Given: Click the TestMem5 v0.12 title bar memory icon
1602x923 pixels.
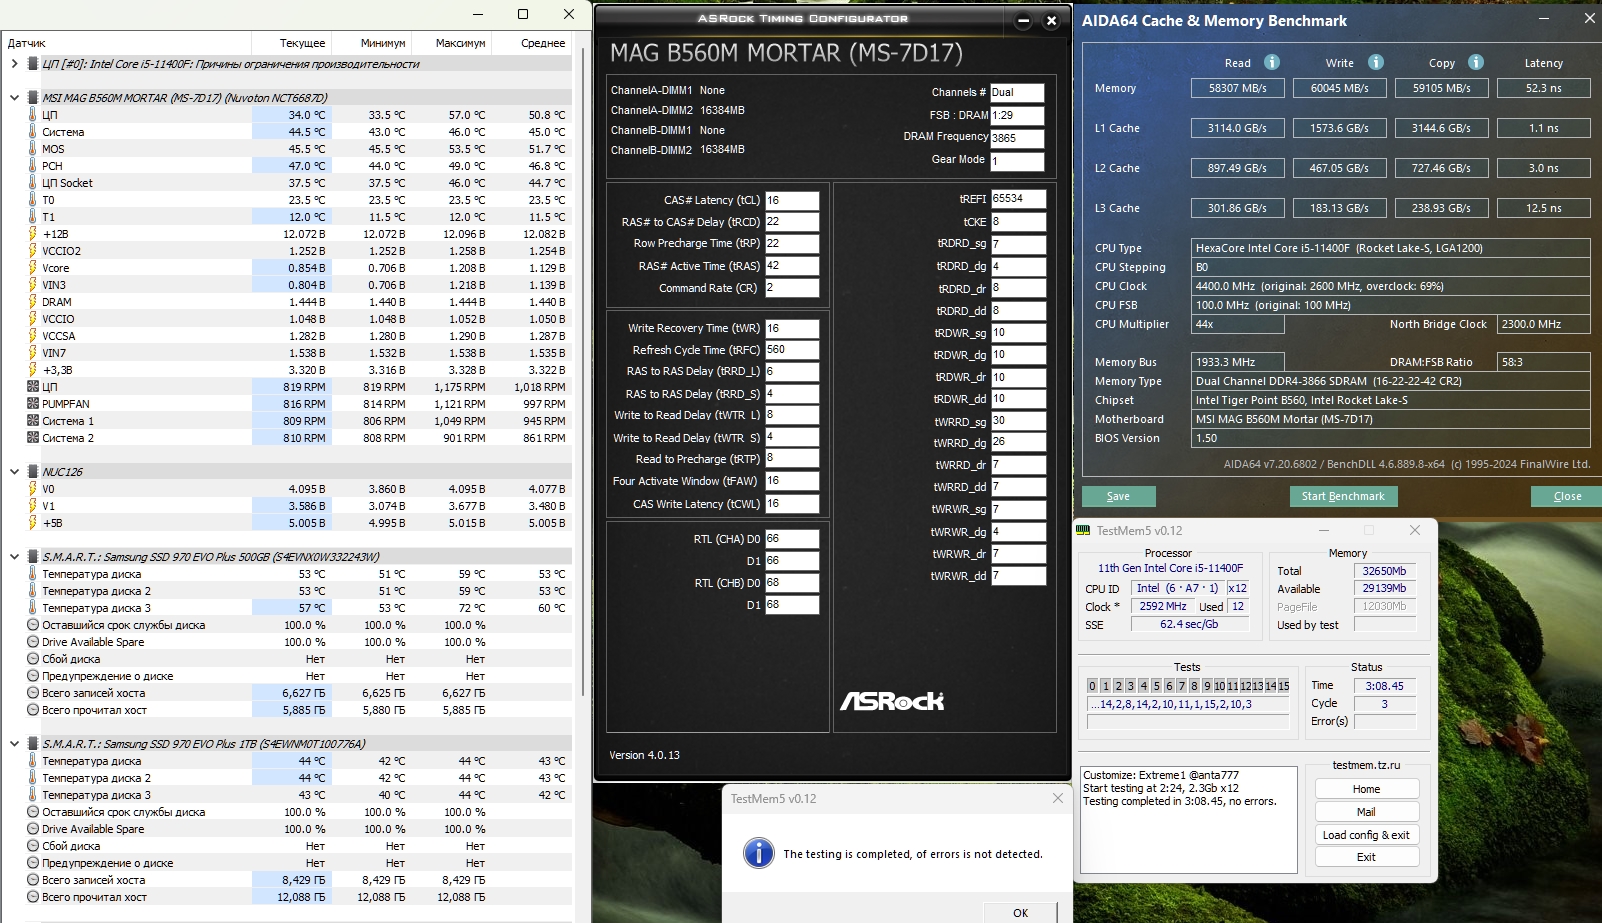Looking at the screenshot, I should coord(1083,530).
